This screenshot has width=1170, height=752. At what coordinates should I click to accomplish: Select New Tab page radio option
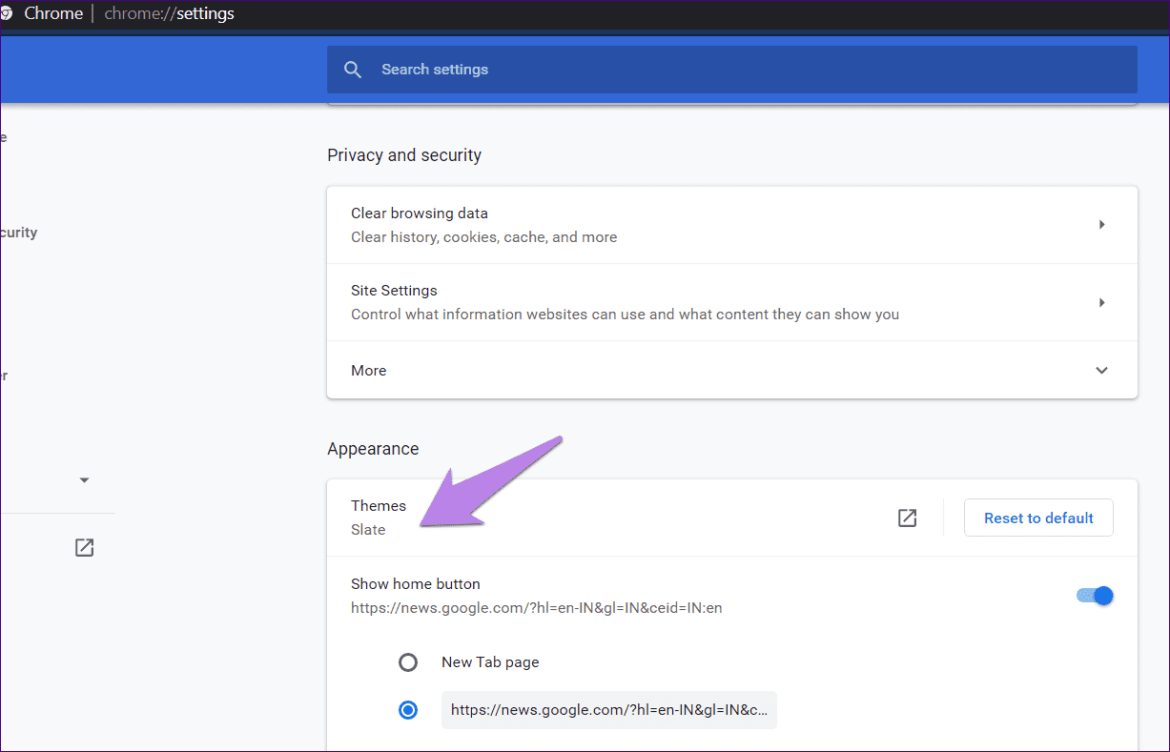tap(407, 662)
